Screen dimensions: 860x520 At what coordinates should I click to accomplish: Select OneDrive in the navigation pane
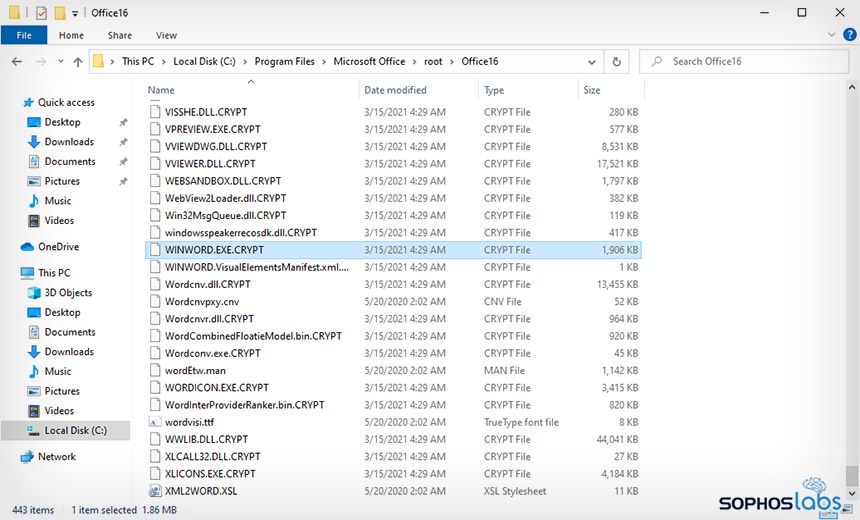(58, 246)
